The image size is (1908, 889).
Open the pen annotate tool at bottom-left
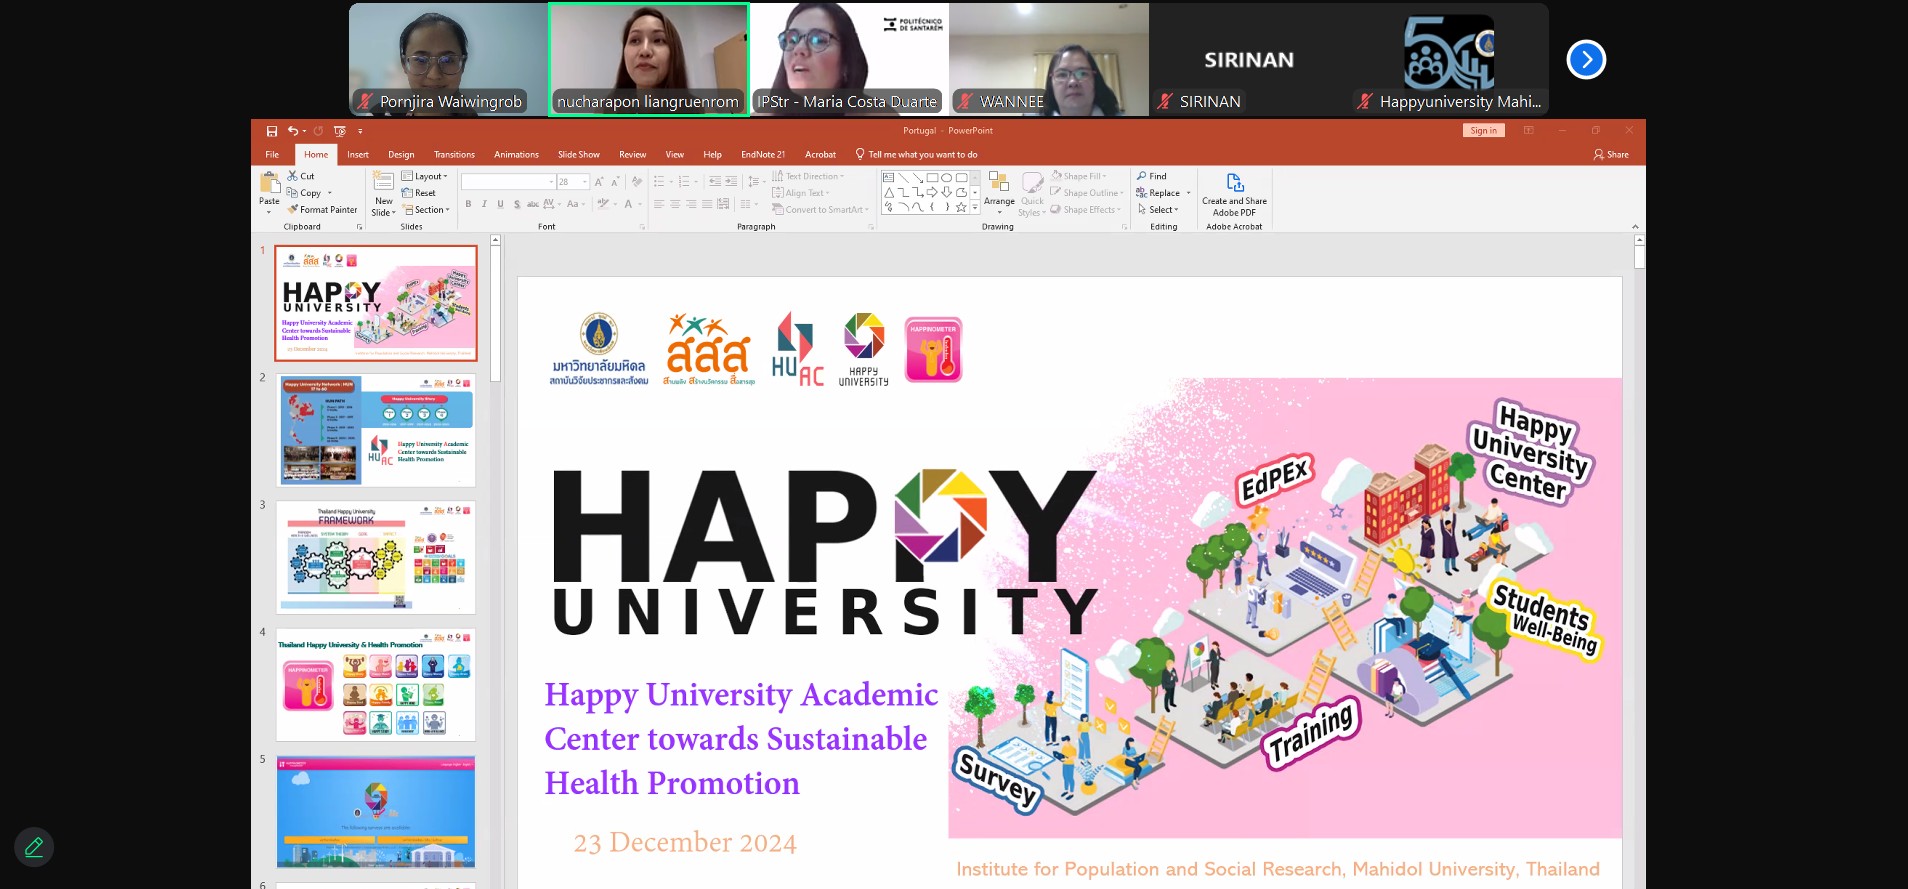34,847
